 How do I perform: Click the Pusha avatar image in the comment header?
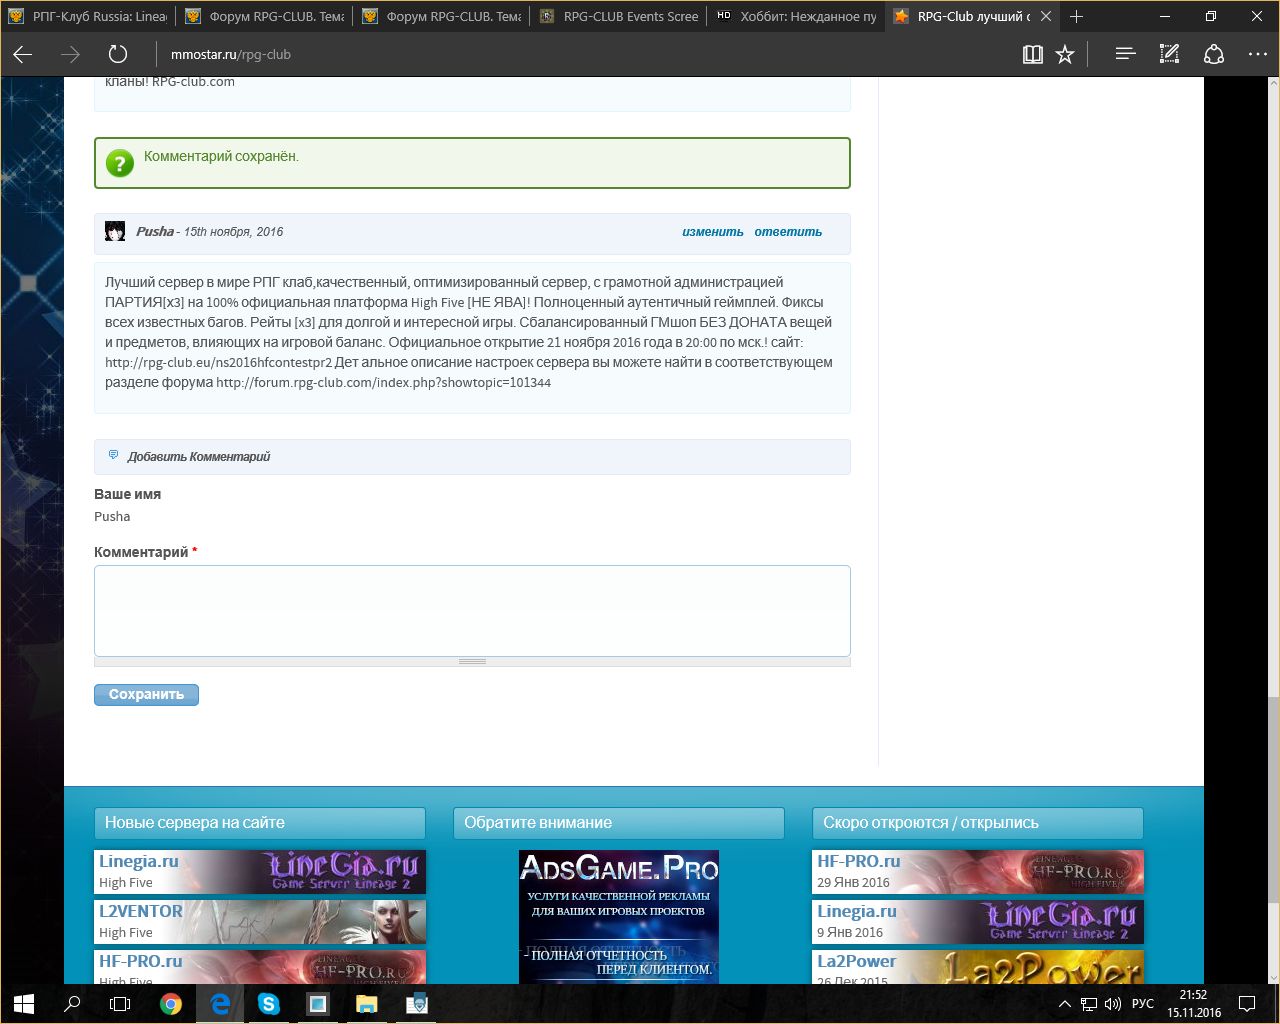[115, 231]
